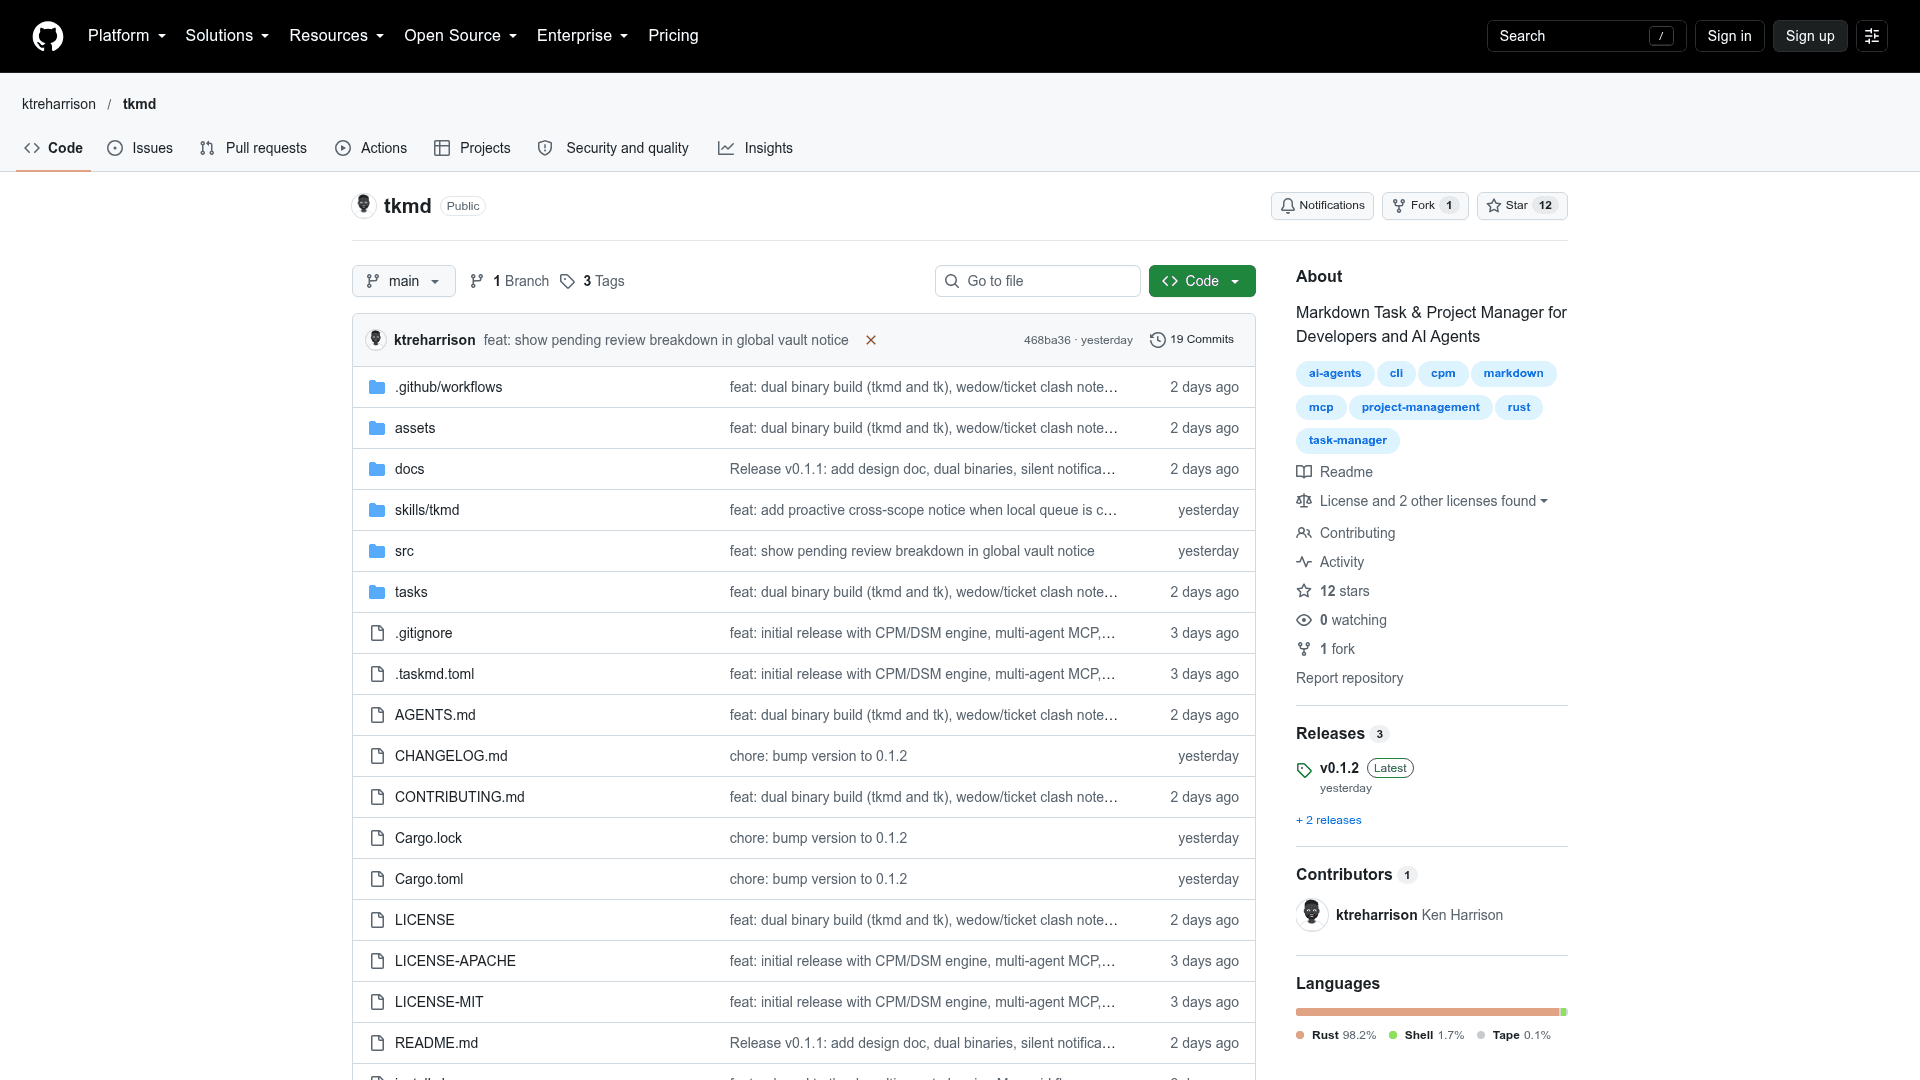Click the eye icon beside 0 watching
This screenshot has width=1920, height=1080.
pos(1304,620)
